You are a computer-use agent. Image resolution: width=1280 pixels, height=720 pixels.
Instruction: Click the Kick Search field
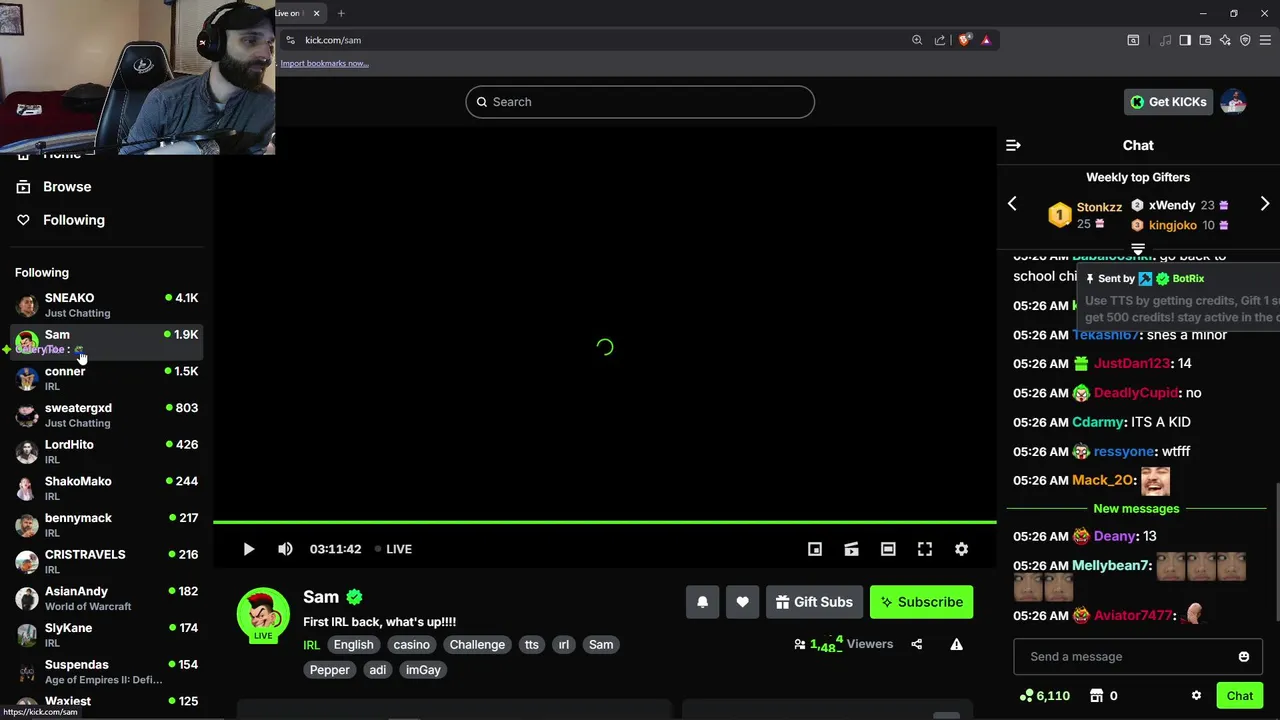640,102
